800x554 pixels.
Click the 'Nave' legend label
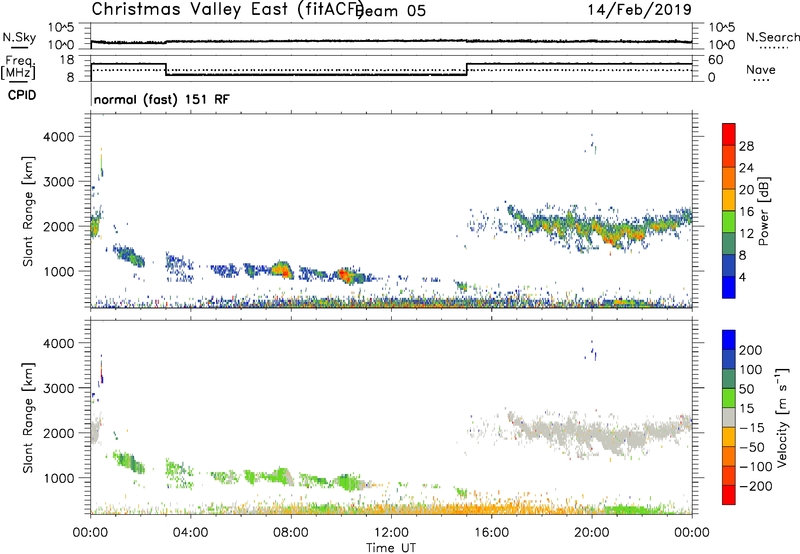pos(760,69)
